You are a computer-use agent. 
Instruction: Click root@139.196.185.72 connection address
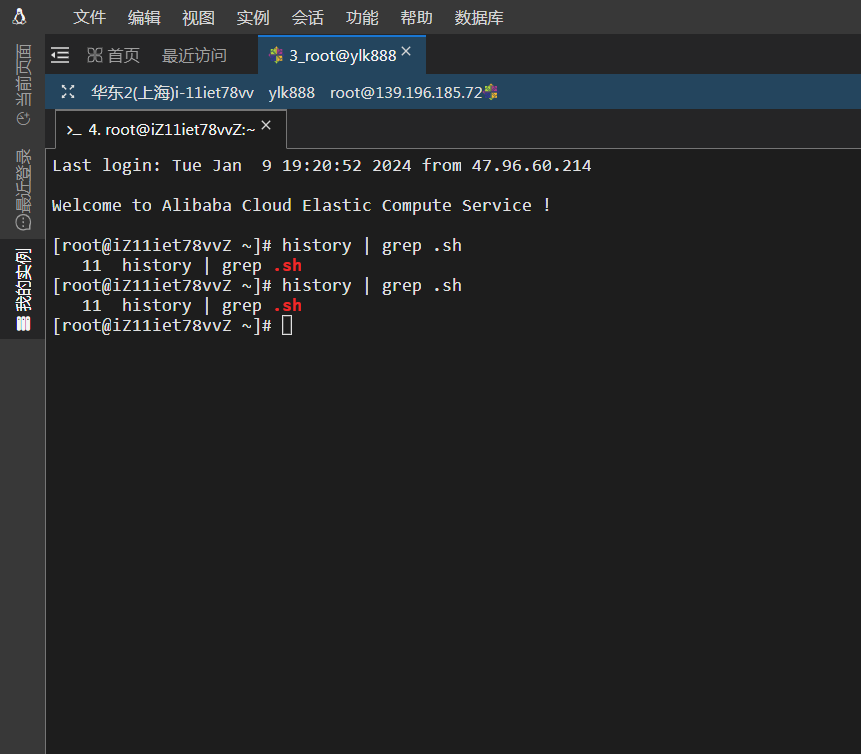(x=406, y=92)
